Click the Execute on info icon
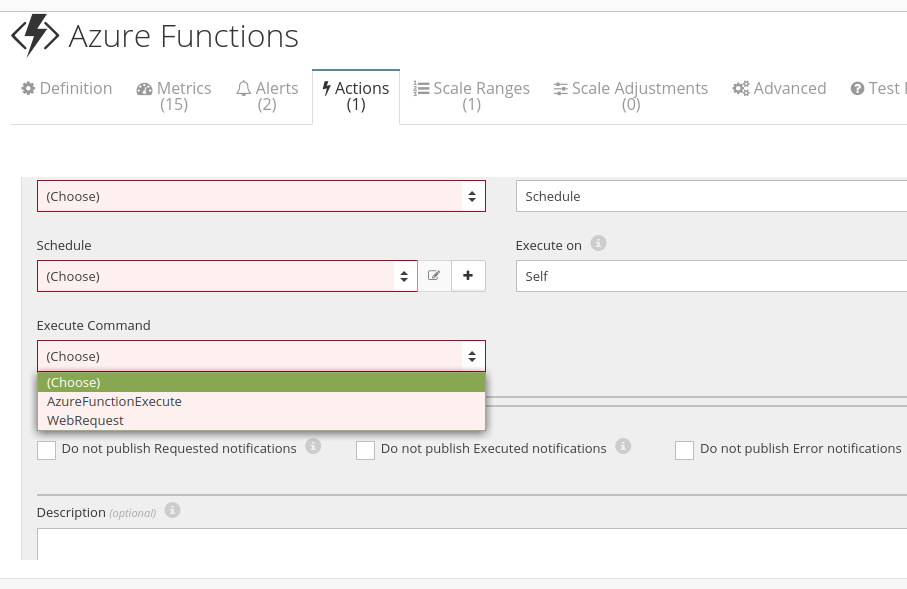 click(598, 244)
